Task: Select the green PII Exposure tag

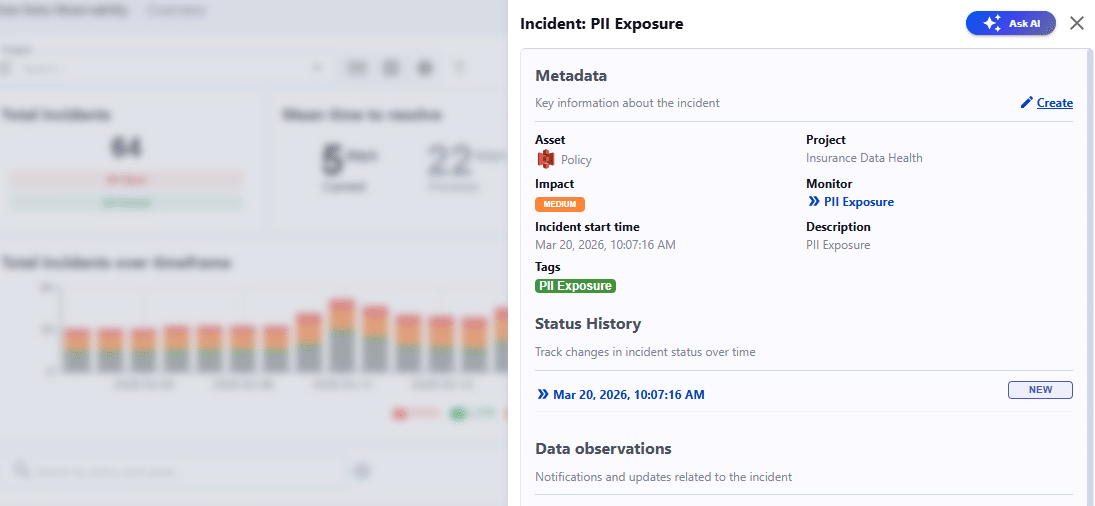Action: tap(575, 285)
